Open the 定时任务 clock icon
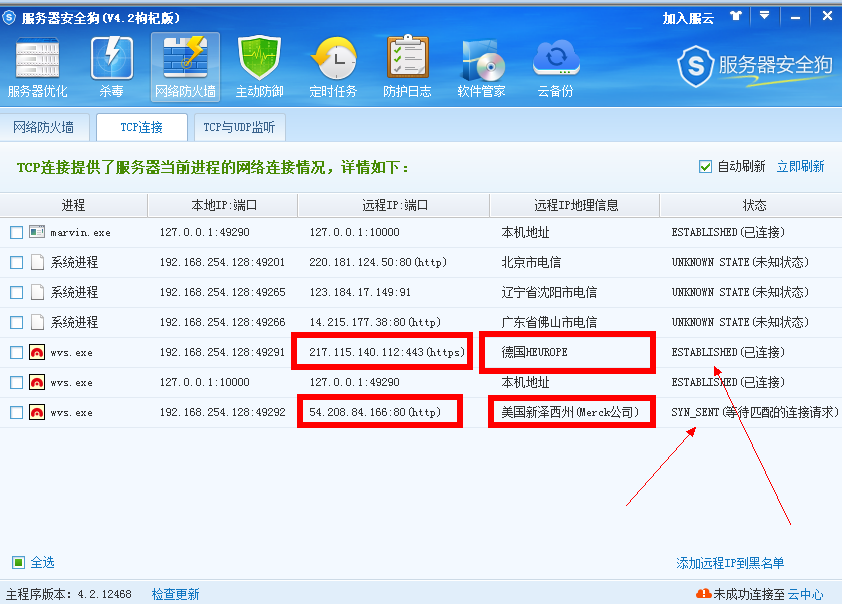 point(333,67)
